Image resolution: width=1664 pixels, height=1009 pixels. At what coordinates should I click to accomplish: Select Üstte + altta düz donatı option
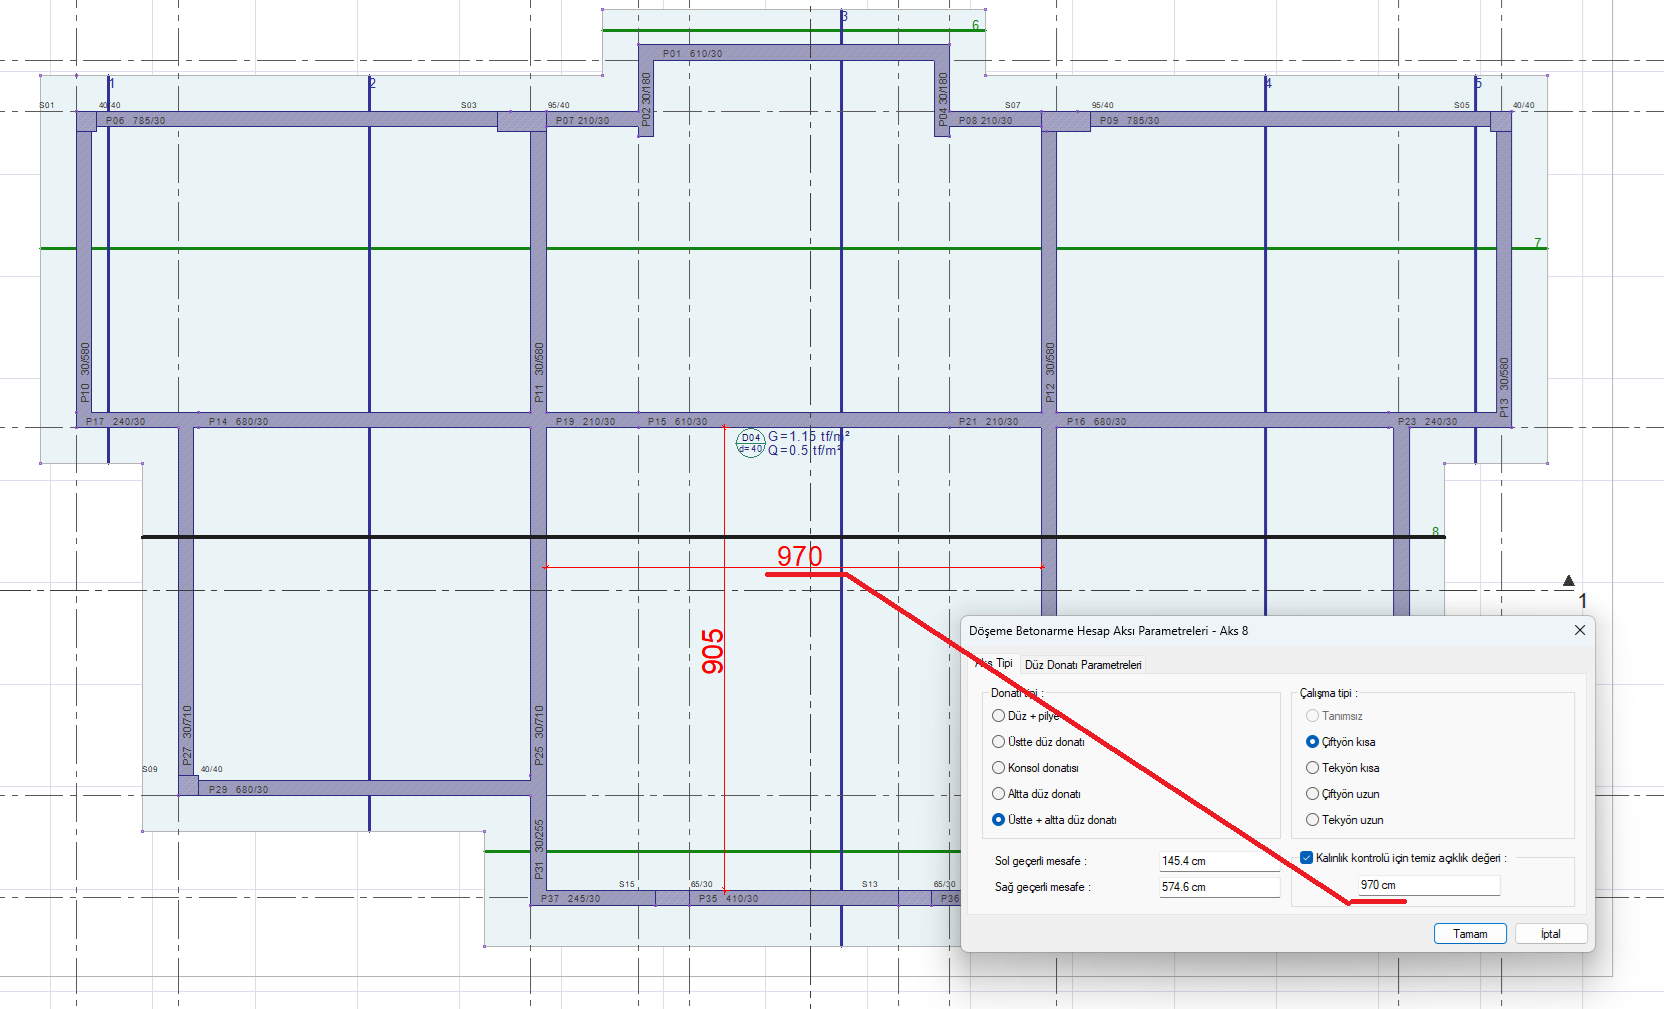click(999, 820)
